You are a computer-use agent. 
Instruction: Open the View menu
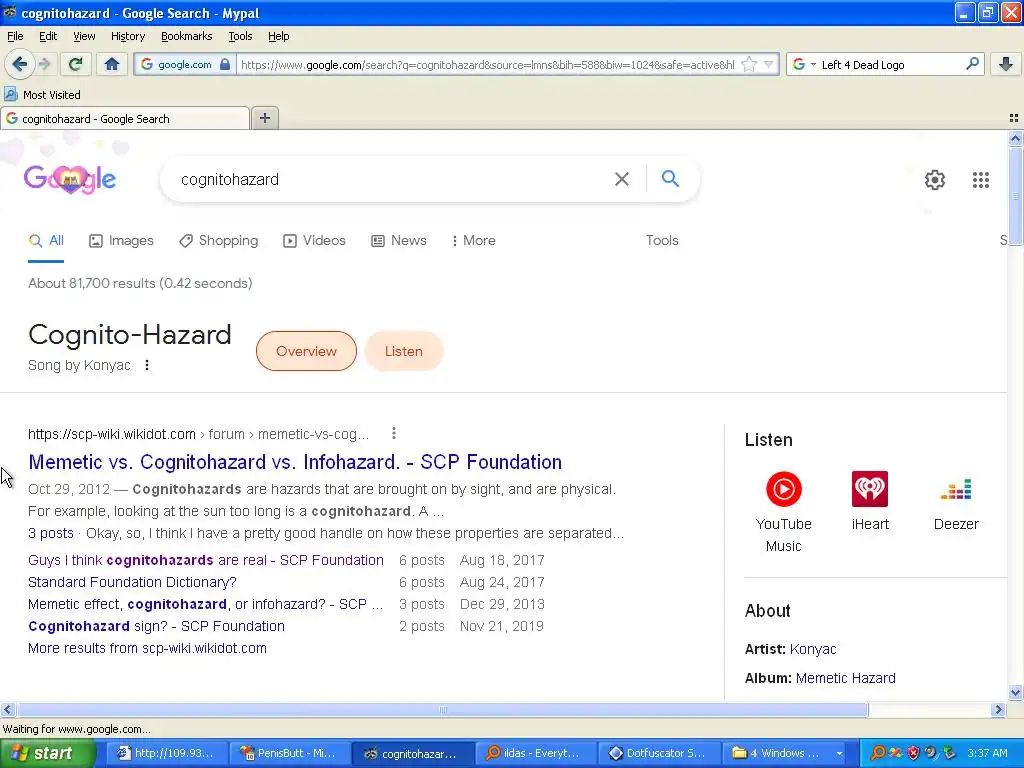coord(84,36)
